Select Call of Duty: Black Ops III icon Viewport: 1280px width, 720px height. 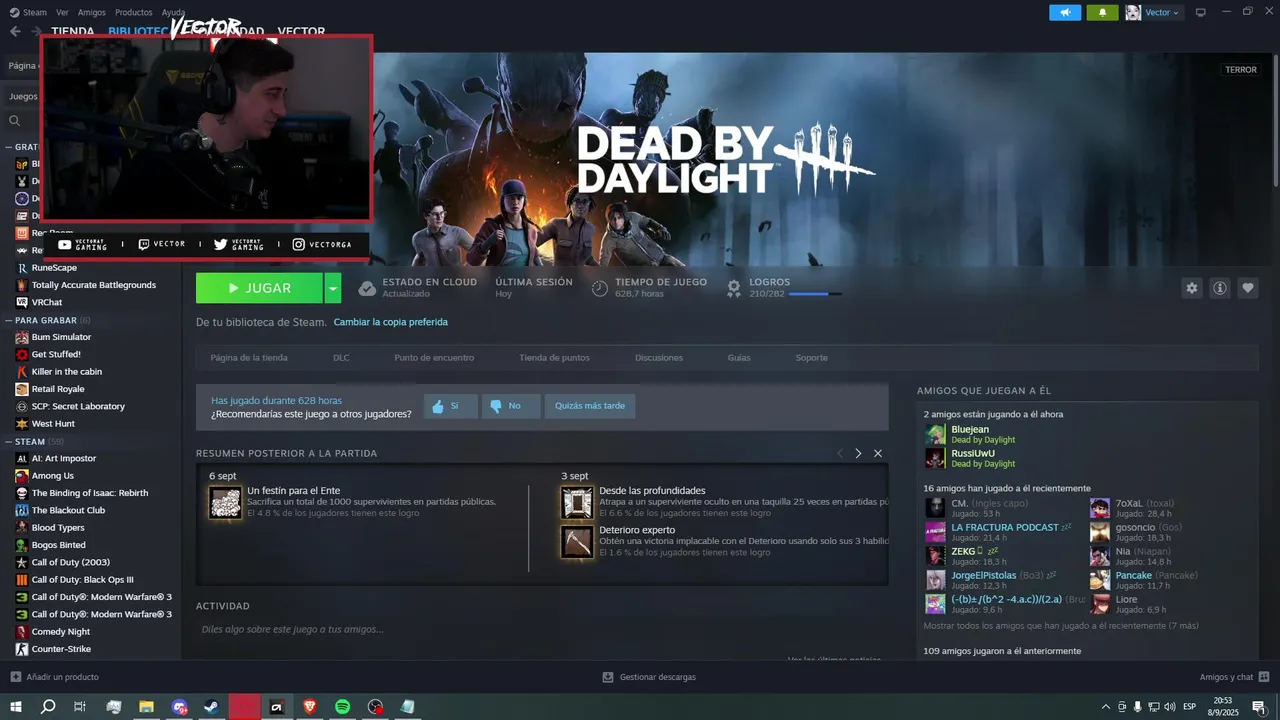[22, 580]
